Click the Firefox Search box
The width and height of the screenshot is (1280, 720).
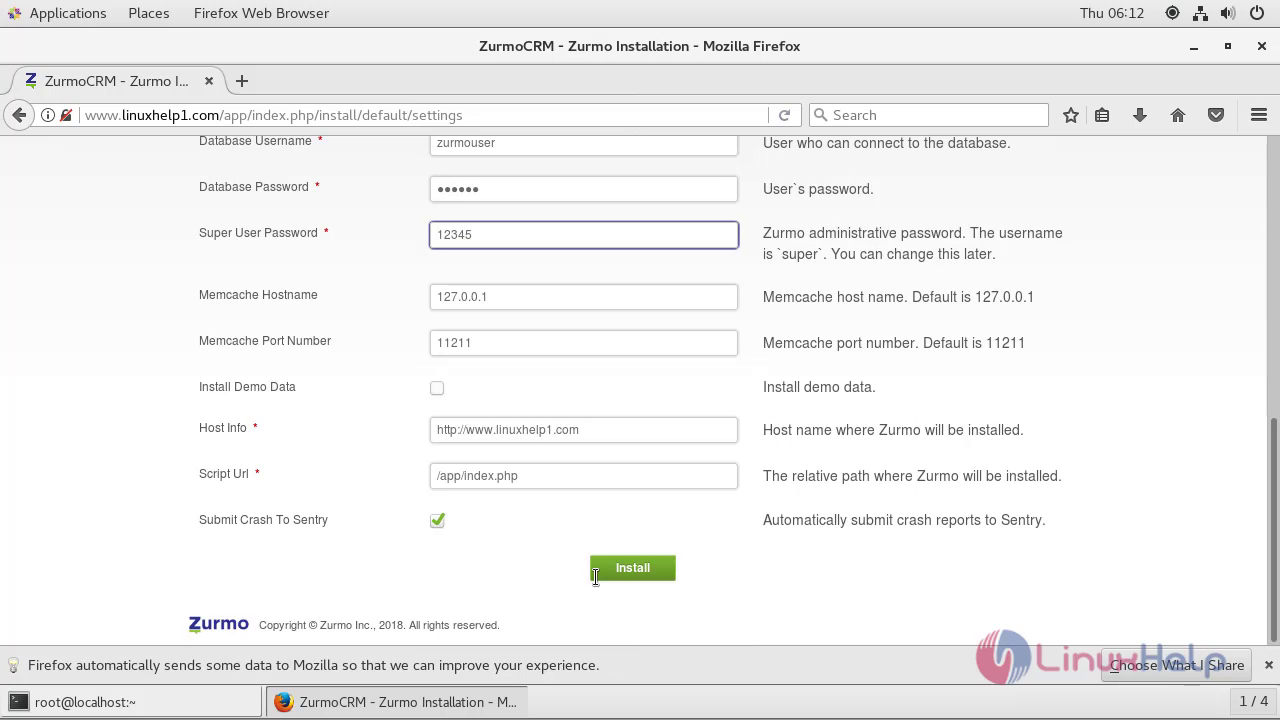pos(929,115)
